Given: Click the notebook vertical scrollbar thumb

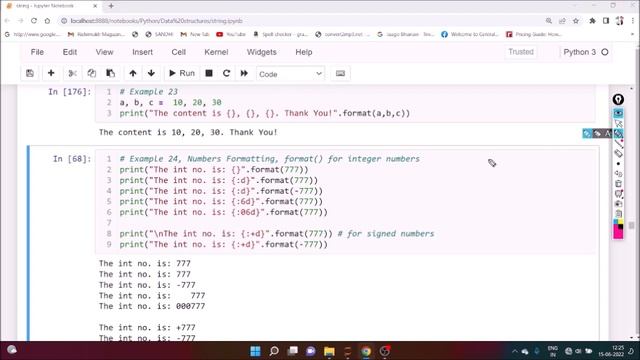Looking at the screenshot, I should pos(632,225).
